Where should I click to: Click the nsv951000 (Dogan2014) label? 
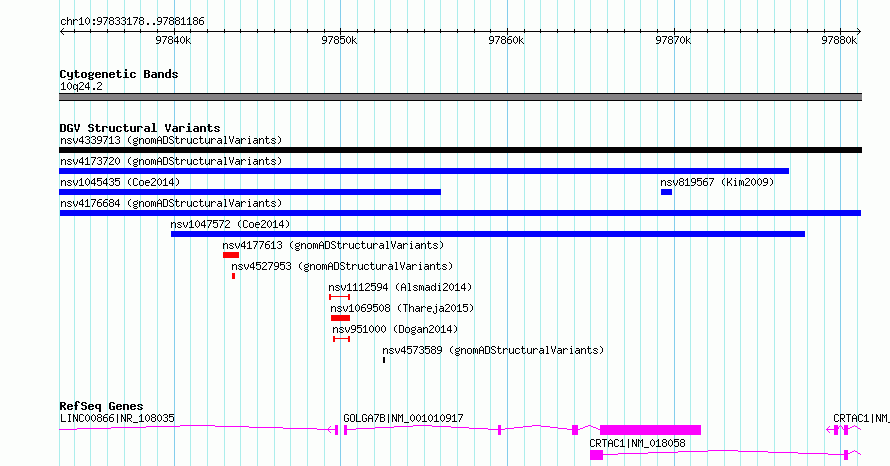point(395,329)
